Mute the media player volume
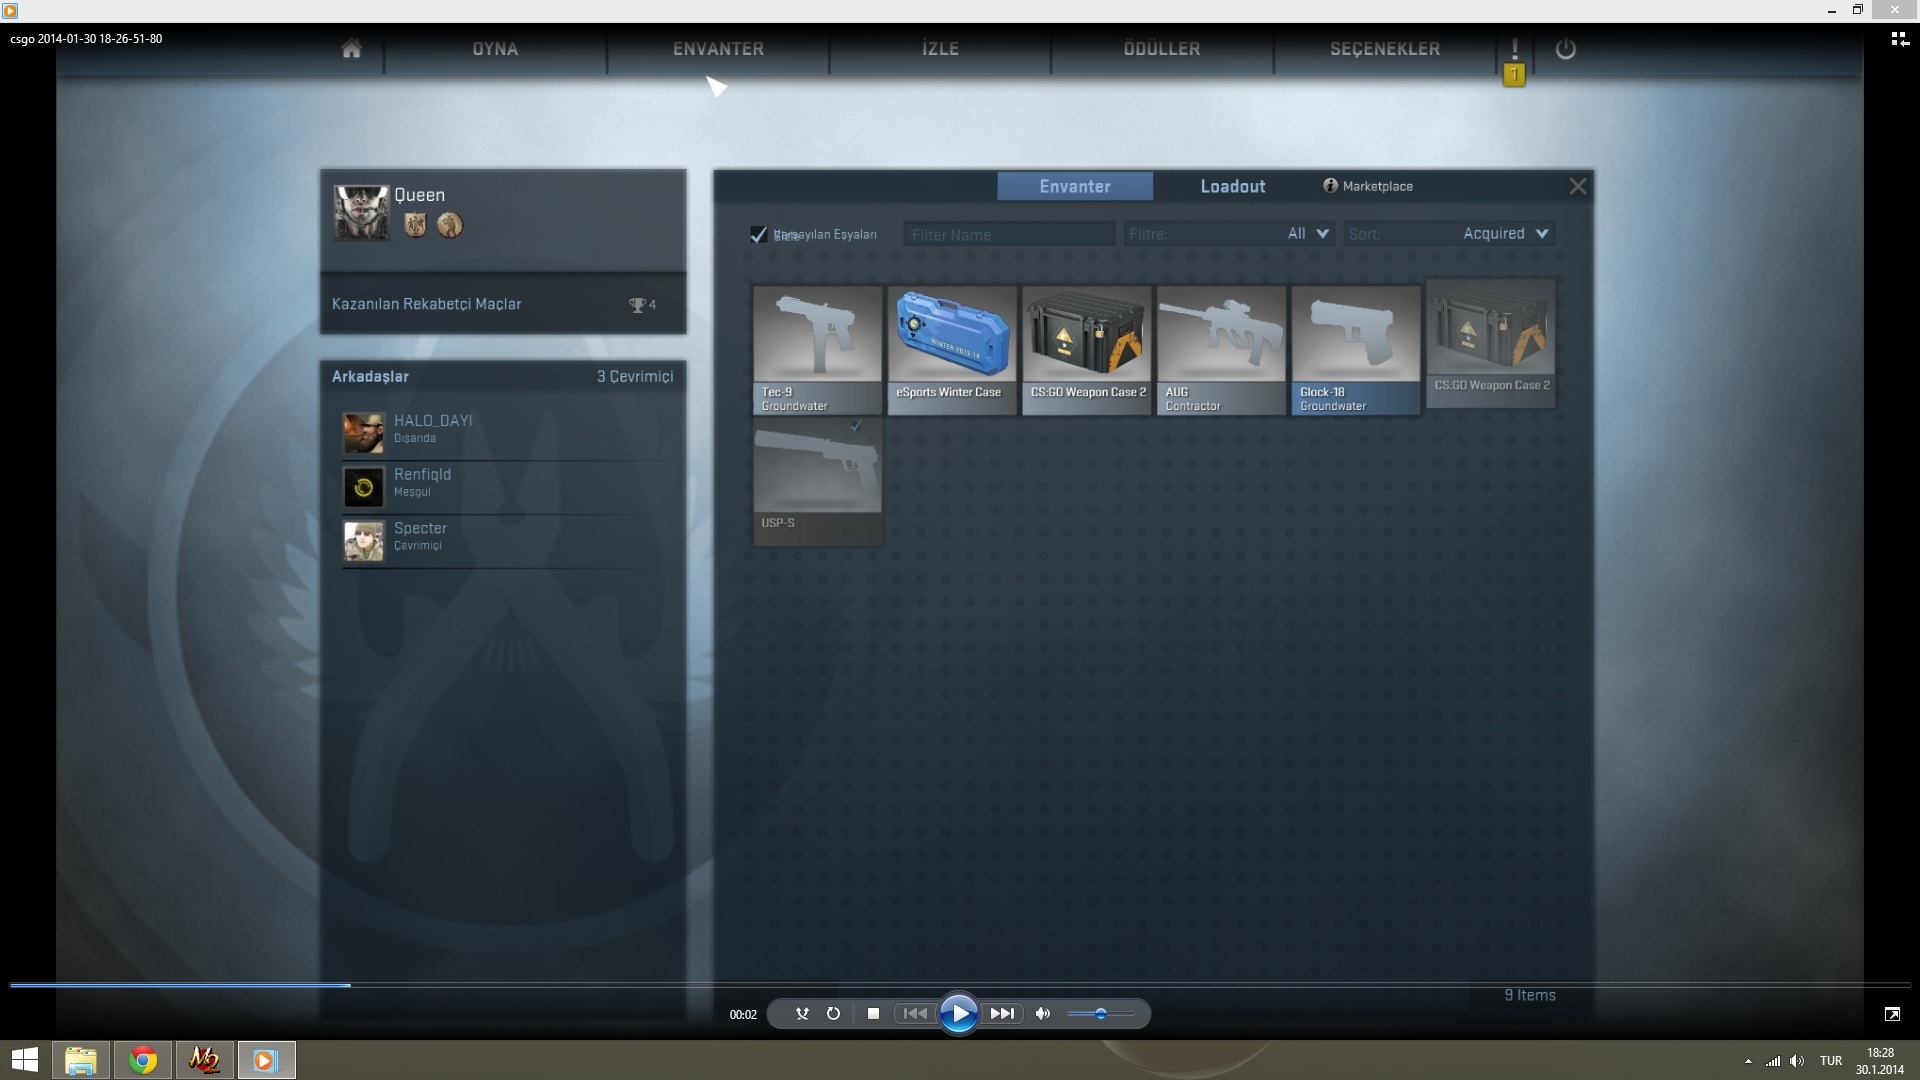This screenshot has width=1920, height=1080. pyautogui.click(x=1042, y=1013)
